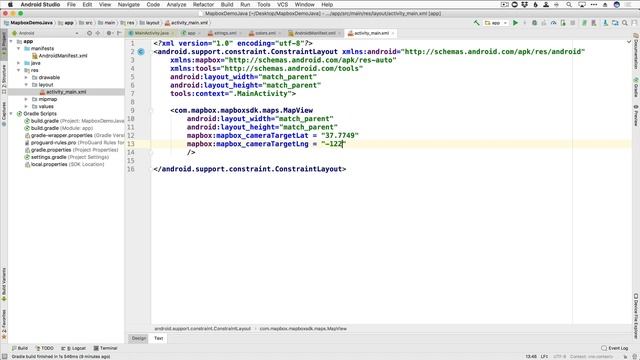Expand the java folder
Viewport: 640px width, 360px height.
(x=19, y=63)
